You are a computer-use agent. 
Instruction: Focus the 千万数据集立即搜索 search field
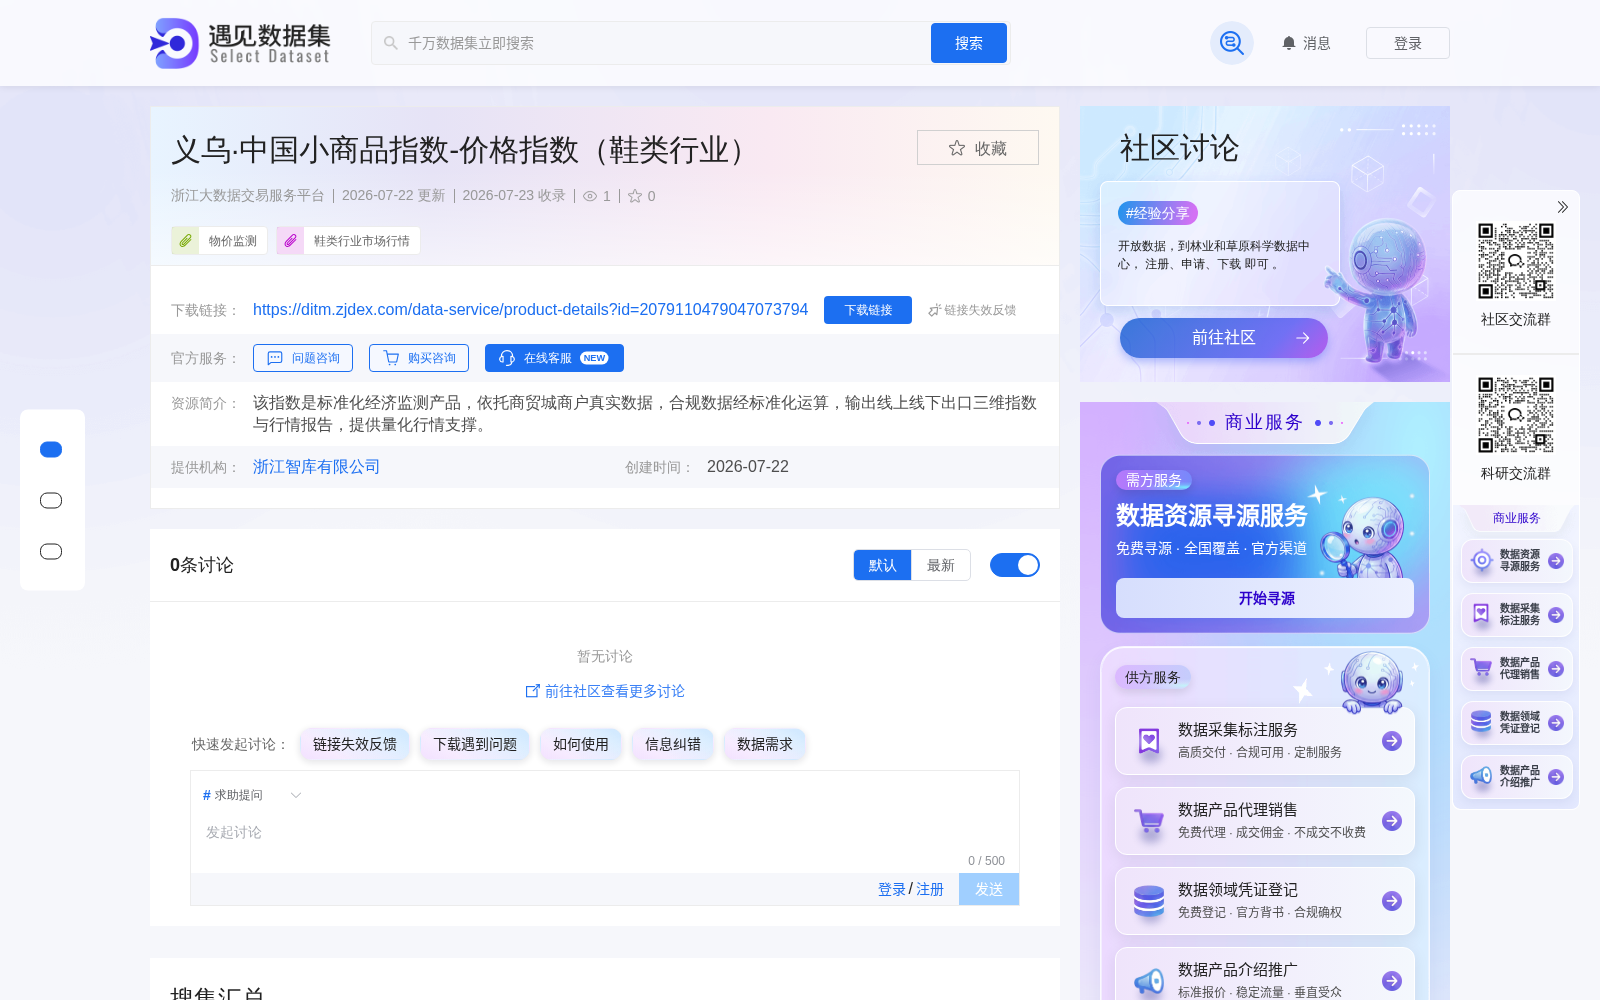pyautogui.click(x=650, y=43)
